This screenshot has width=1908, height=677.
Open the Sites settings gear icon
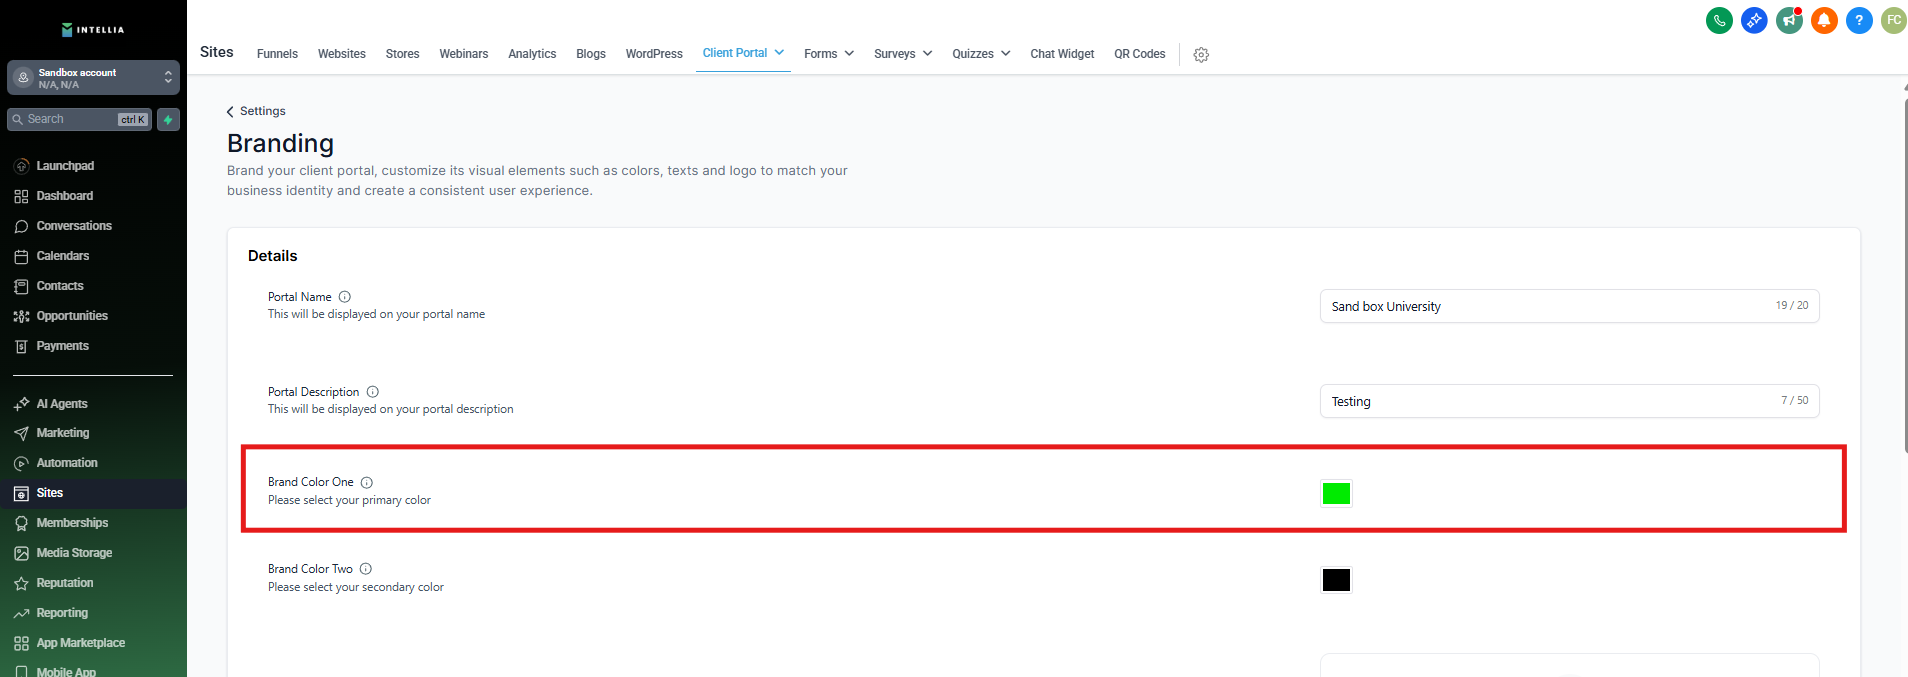1201,55
